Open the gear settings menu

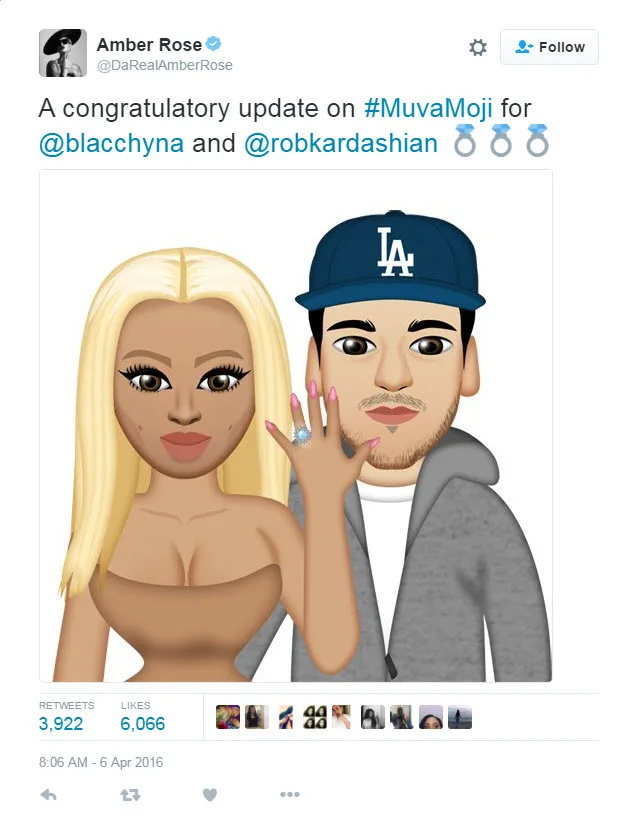coord(478,47)
